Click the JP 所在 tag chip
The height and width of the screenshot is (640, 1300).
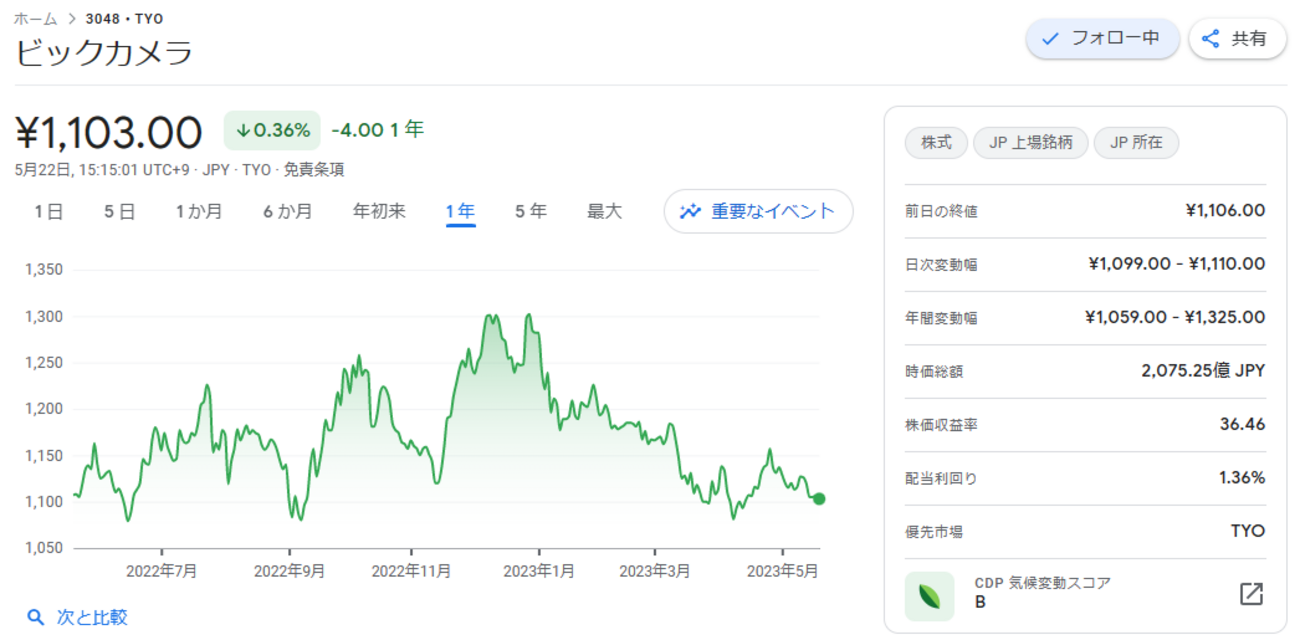pos(1136,142)
